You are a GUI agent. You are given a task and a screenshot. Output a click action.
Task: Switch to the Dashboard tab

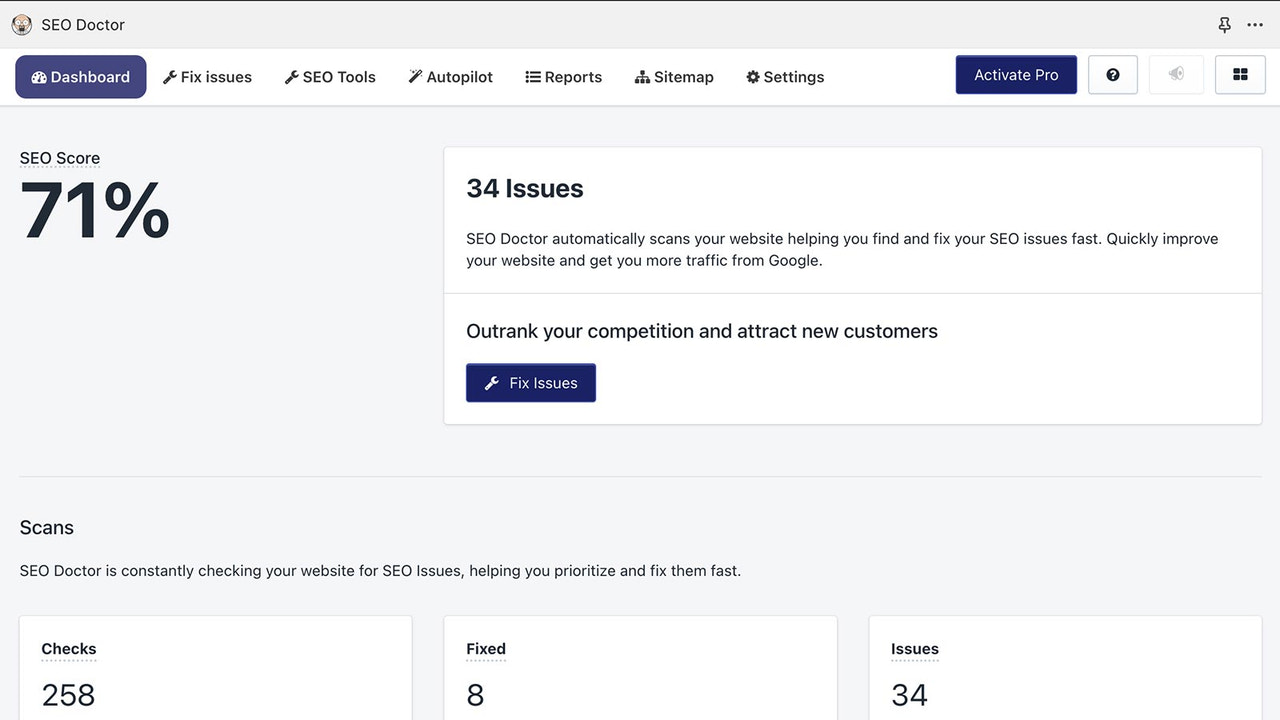pyautogui.click(x=80, y=76)
